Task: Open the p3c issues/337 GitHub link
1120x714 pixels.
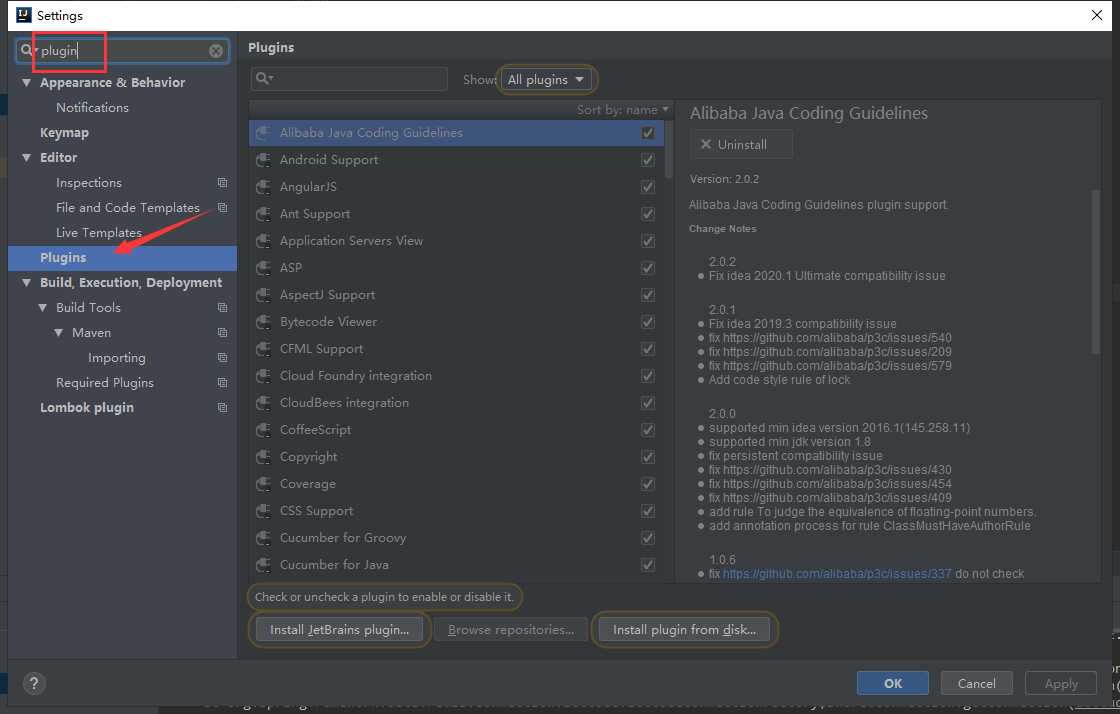Action: pos(837,573)
